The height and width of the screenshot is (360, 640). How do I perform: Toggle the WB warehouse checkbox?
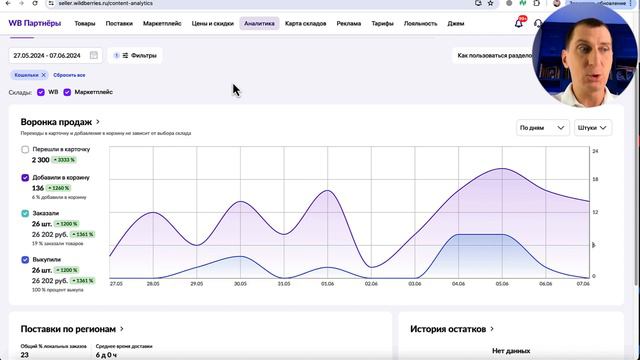tap(41, 92)
